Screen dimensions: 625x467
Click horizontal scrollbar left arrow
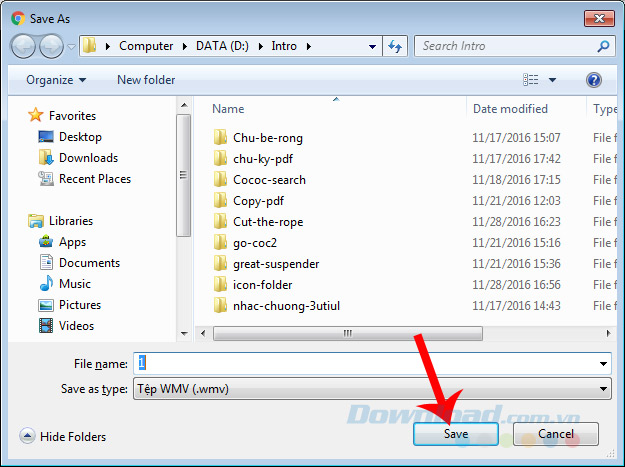click(203, 333)
